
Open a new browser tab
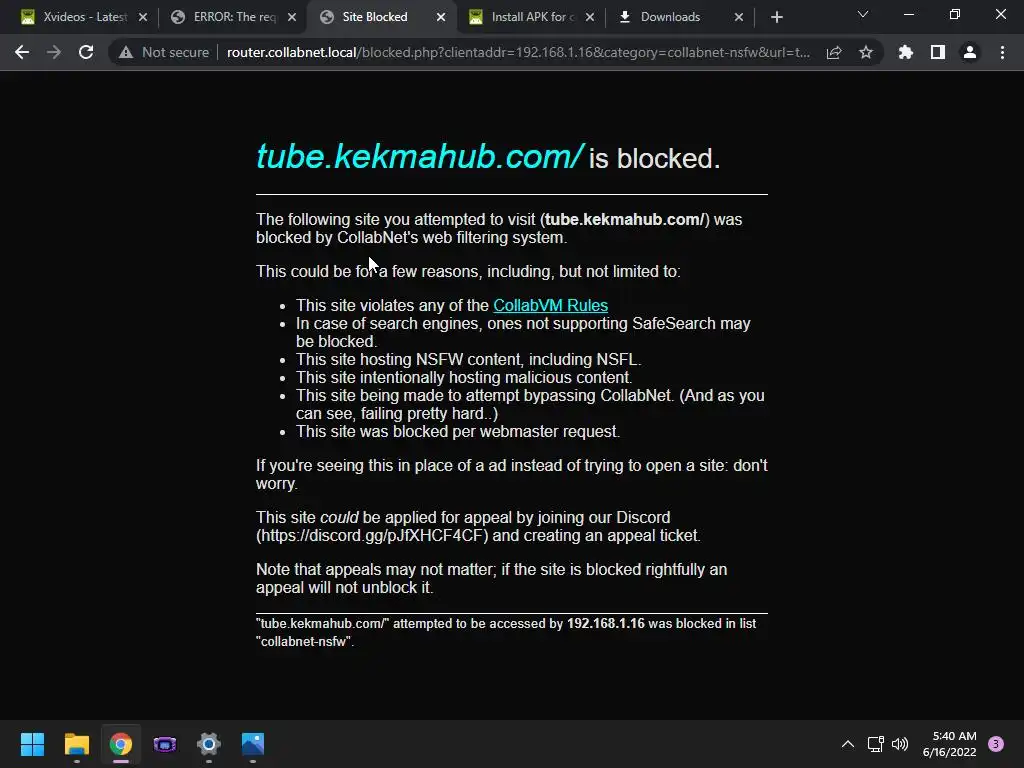point(776,17)
